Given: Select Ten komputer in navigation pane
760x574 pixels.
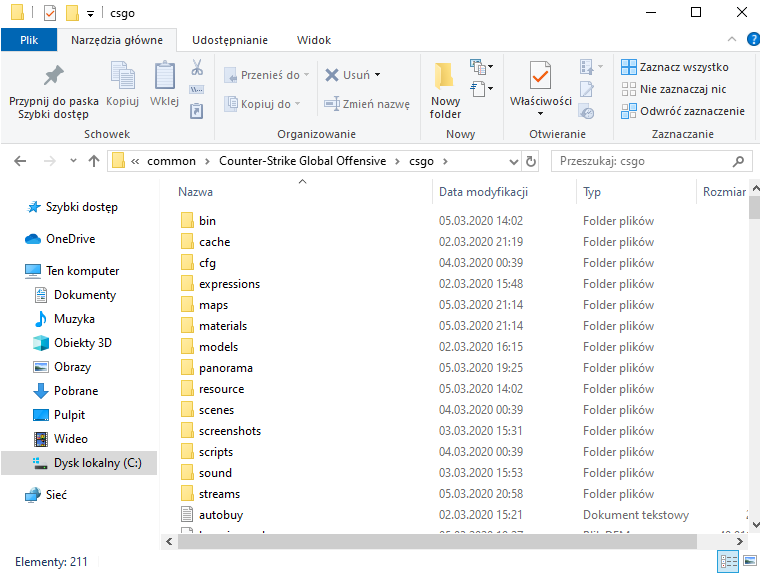Looking at the screenshot, I should click(x=72, y=271).
